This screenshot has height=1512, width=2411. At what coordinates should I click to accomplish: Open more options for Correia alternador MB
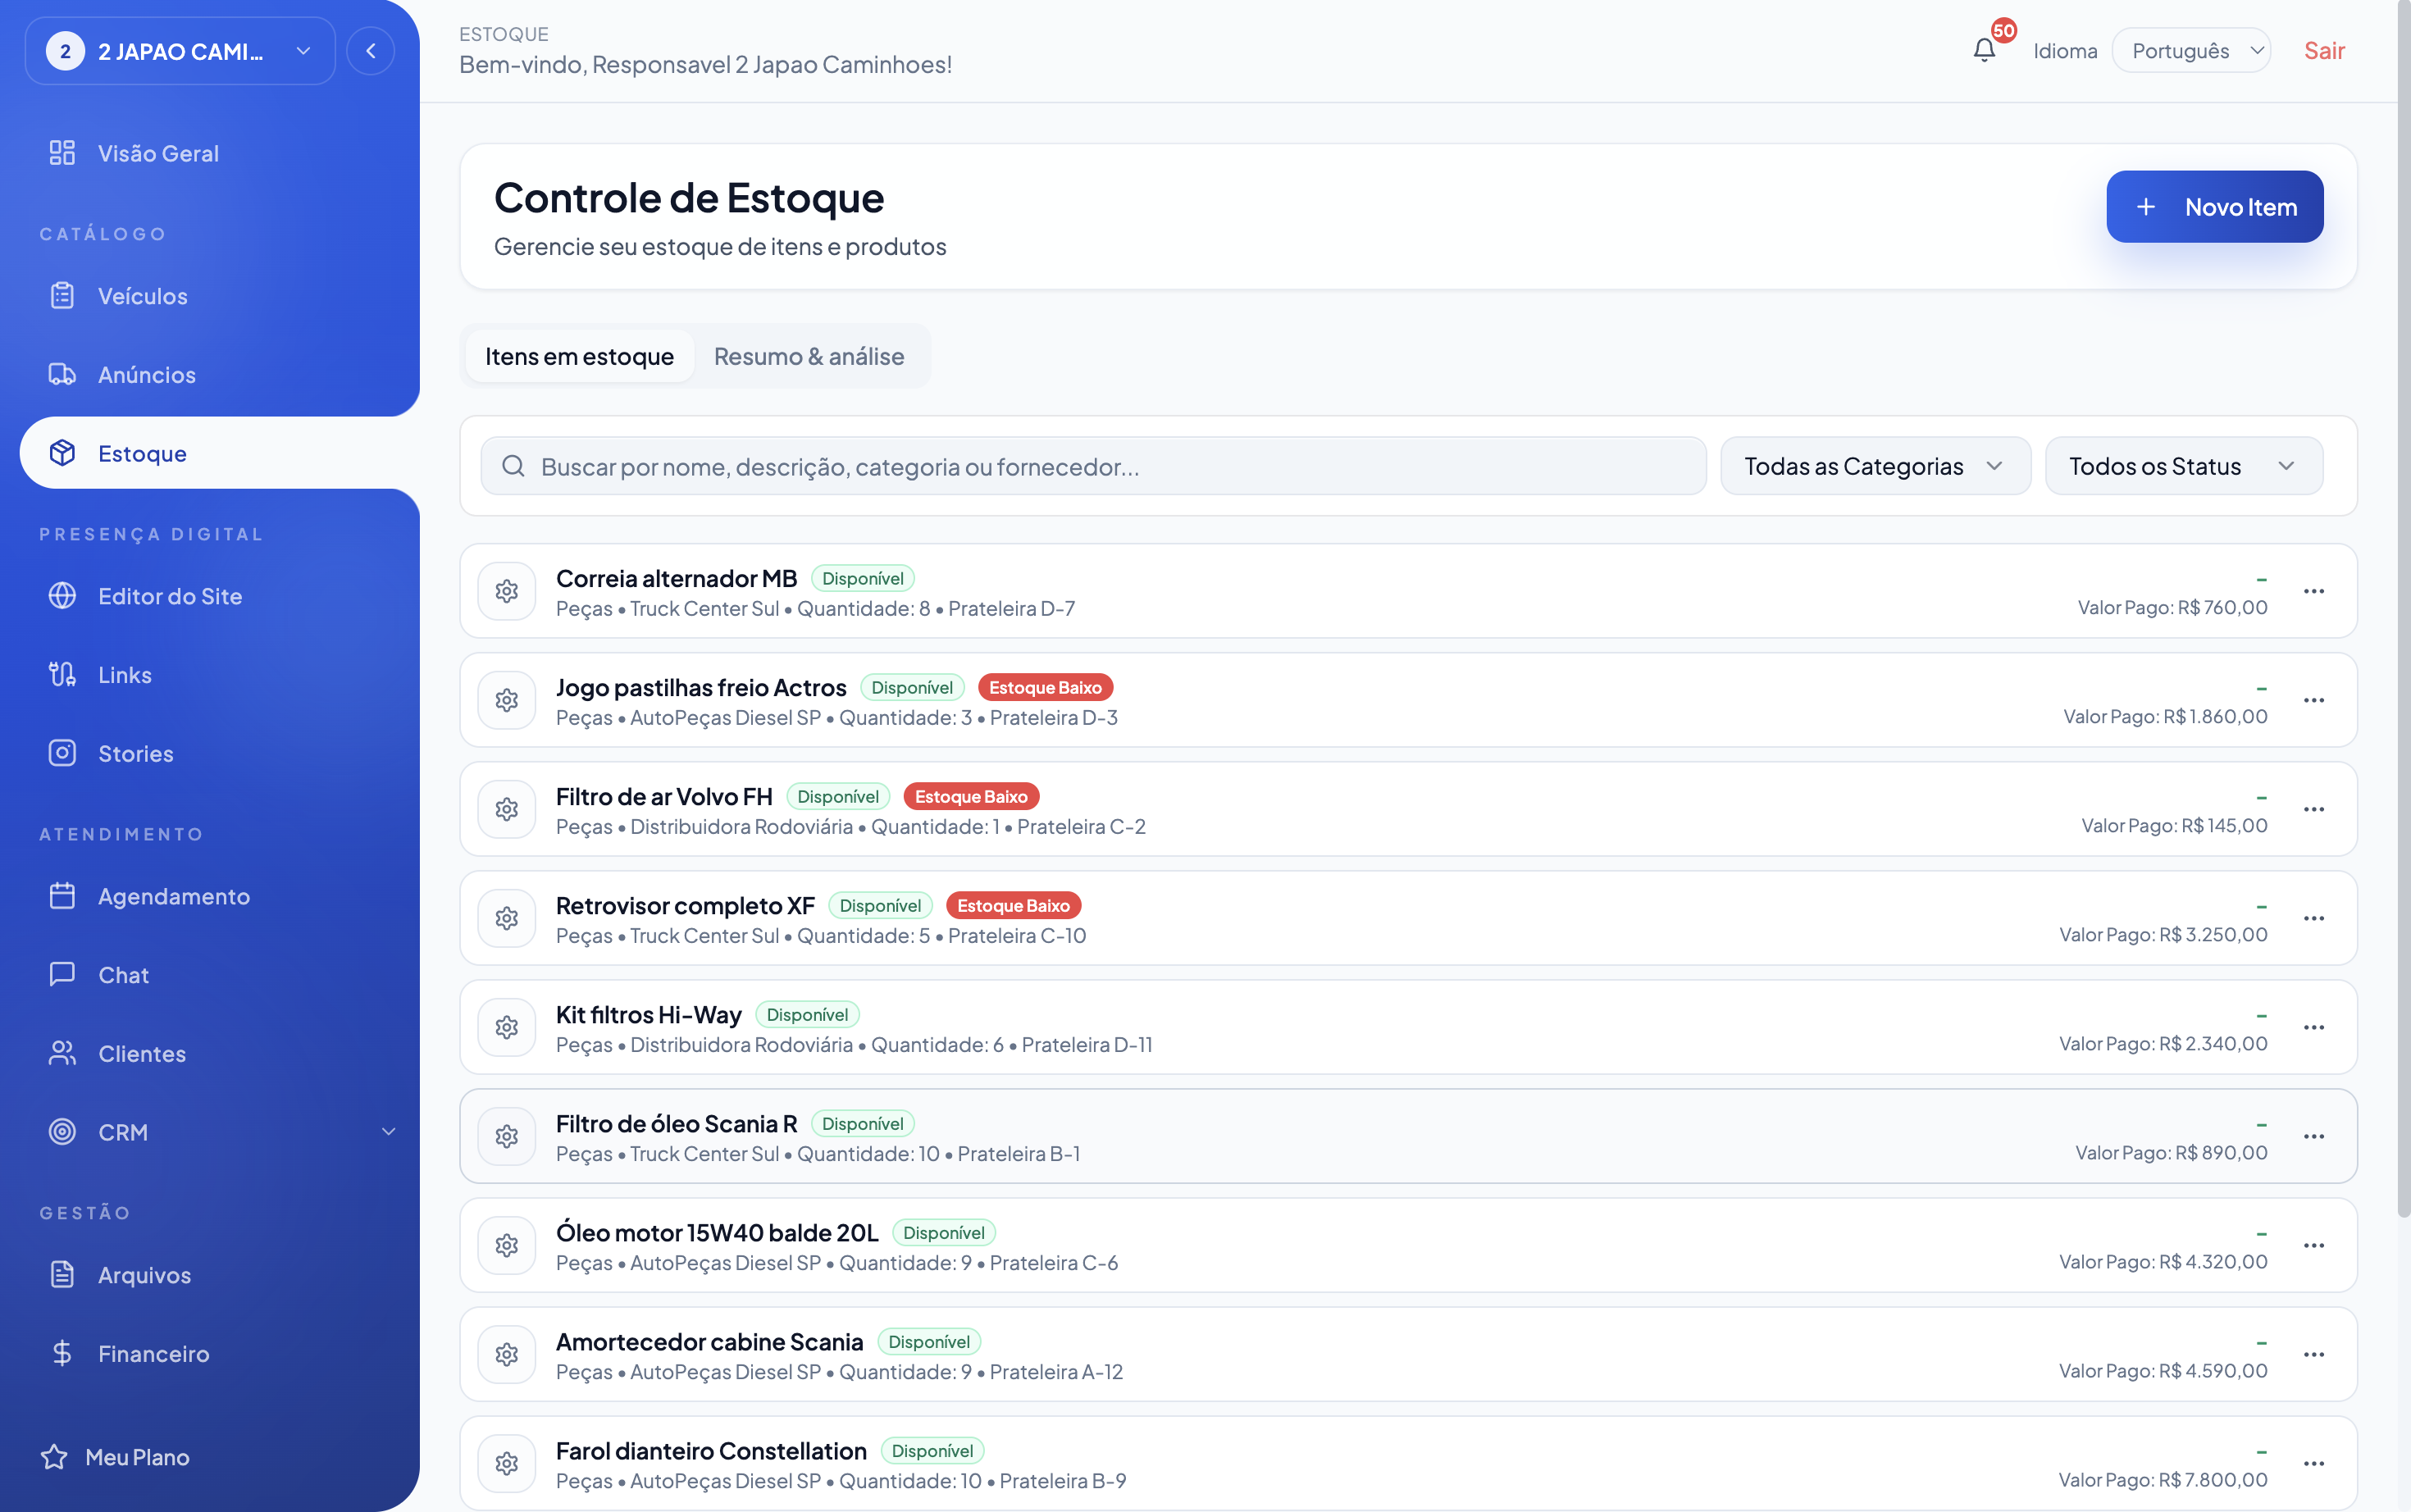click(x=2314, y=591)
